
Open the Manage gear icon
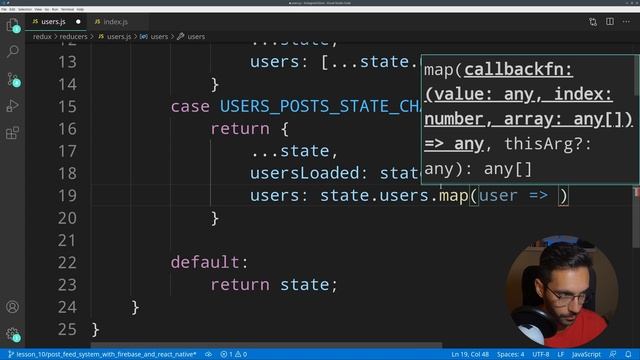pos(13,334)
